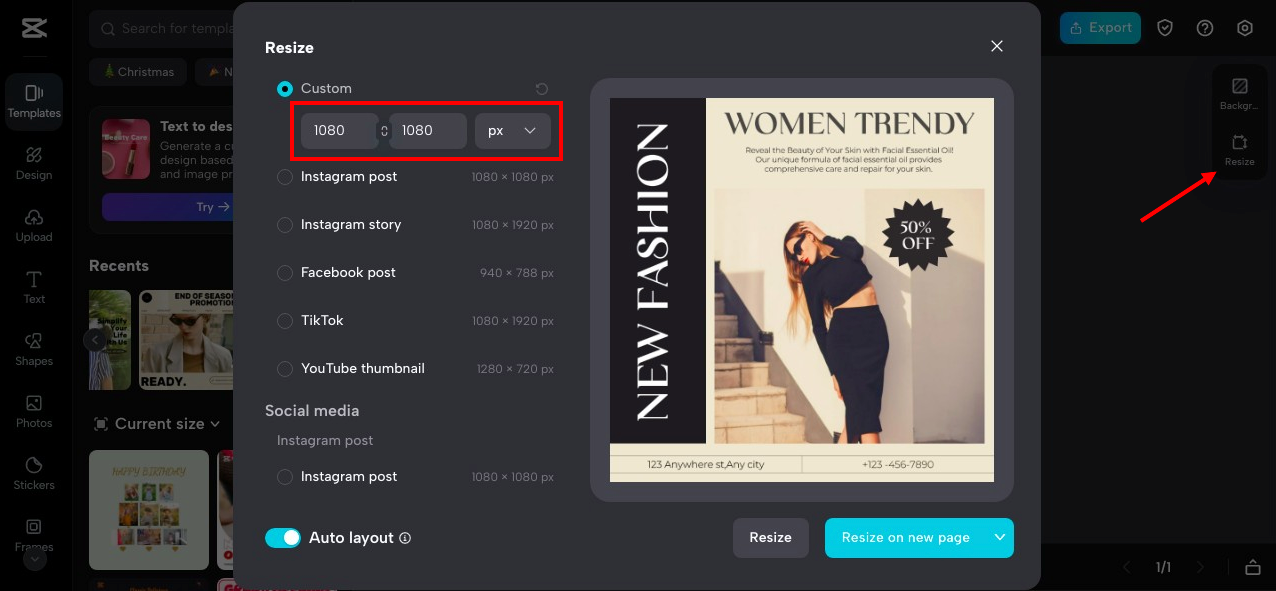1276x591 pixels.
Task: Click the width input field
Action: click(340, 131)
